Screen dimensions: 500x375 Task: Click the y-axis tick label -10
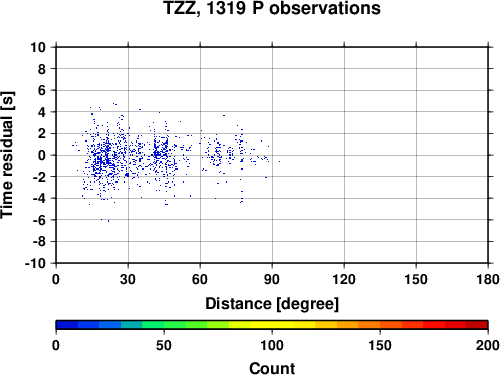click(x=35, y=263)
